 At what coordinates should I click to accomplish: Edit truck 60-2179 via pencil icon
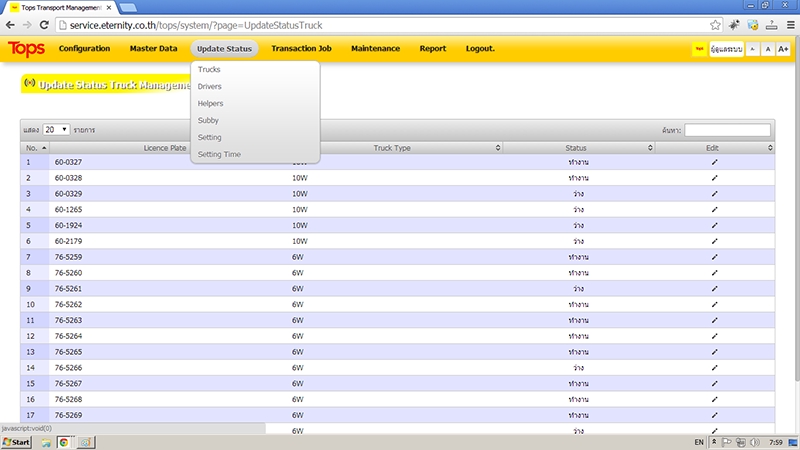[x=714, y=241]
